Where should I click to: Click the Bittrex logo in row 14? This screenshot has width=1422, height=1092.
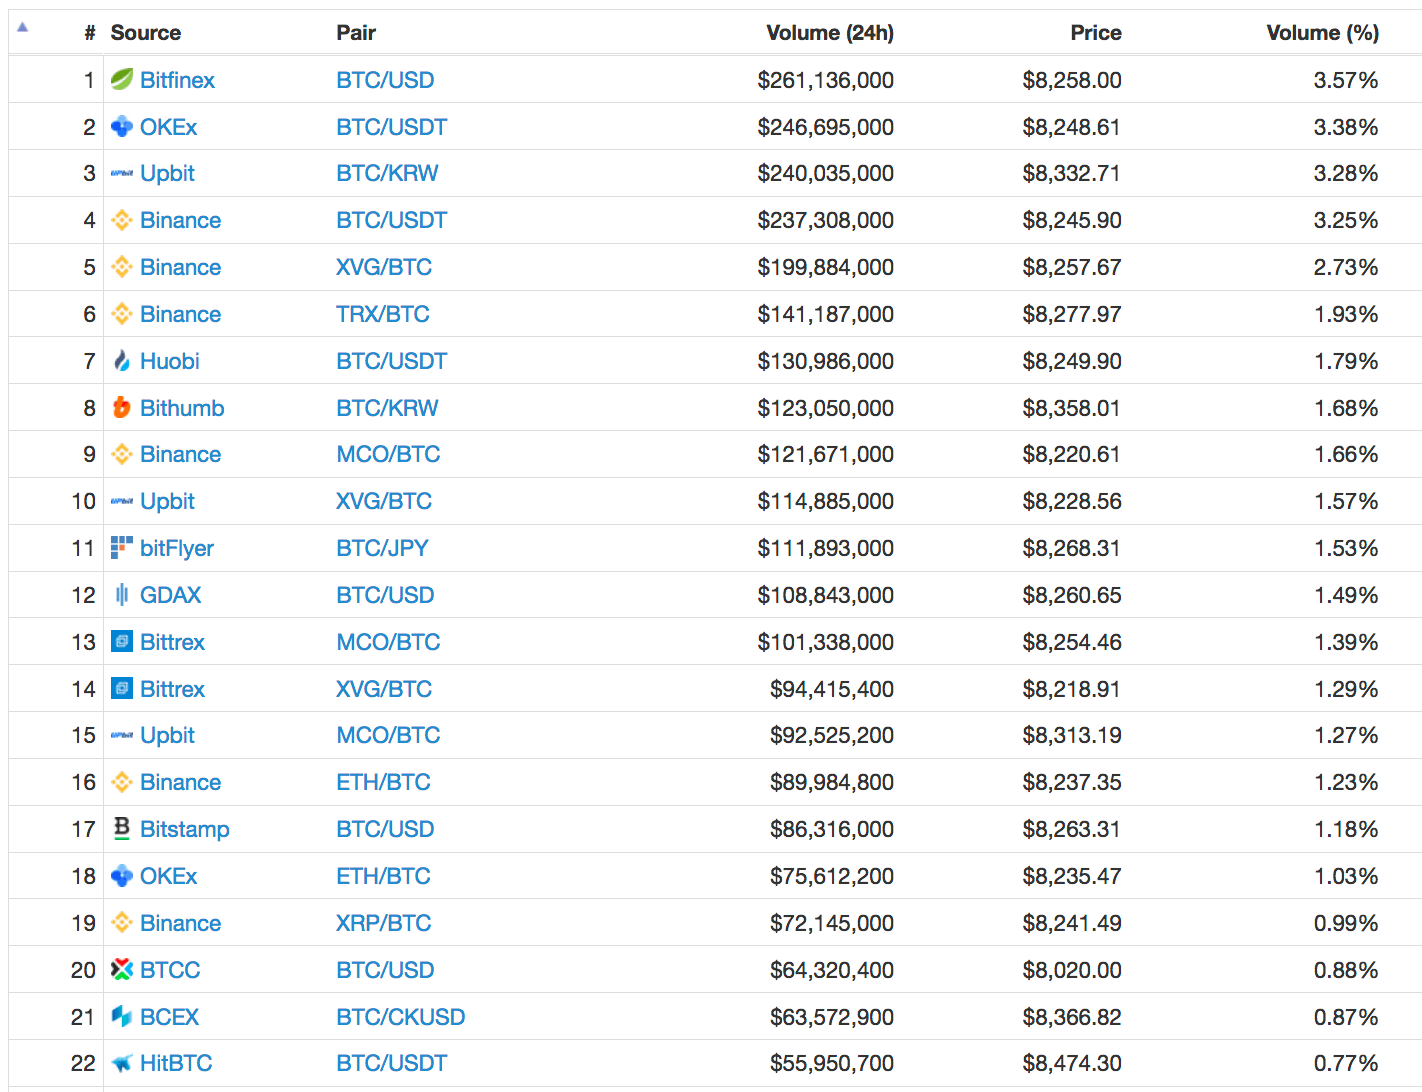tap(122, 688)
